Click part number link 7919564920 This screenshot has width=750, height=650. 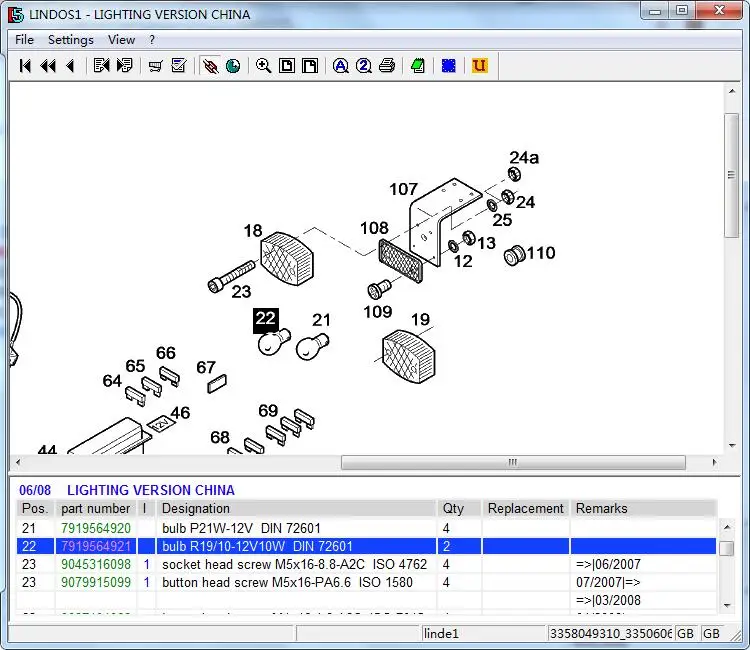[x=96, y=528]
